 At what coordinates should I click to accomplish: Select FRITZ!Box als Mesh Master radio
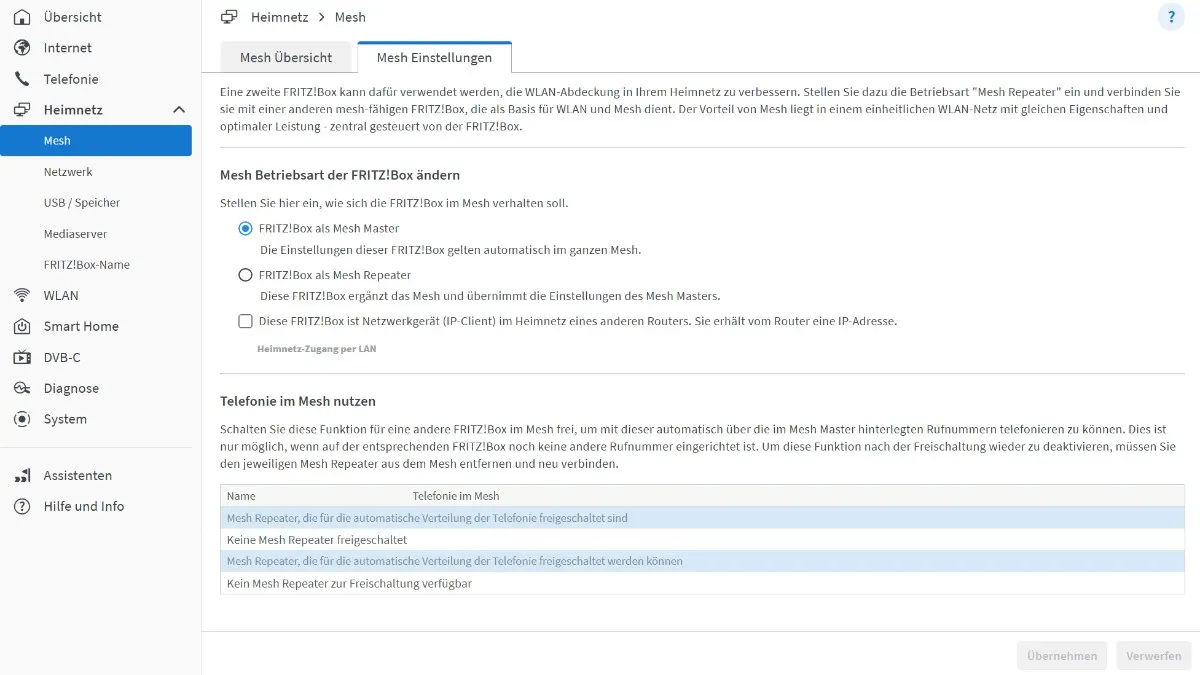click(x=245, y=229)
